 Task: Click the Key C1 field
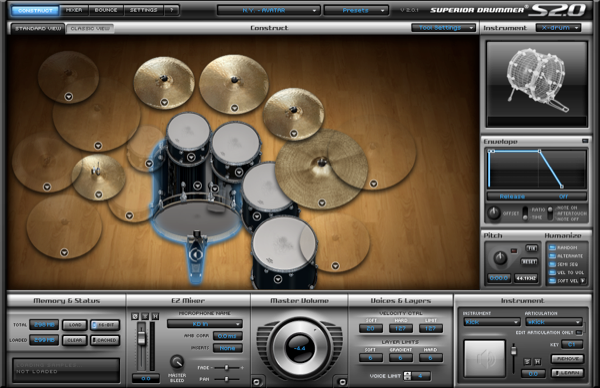572,344
